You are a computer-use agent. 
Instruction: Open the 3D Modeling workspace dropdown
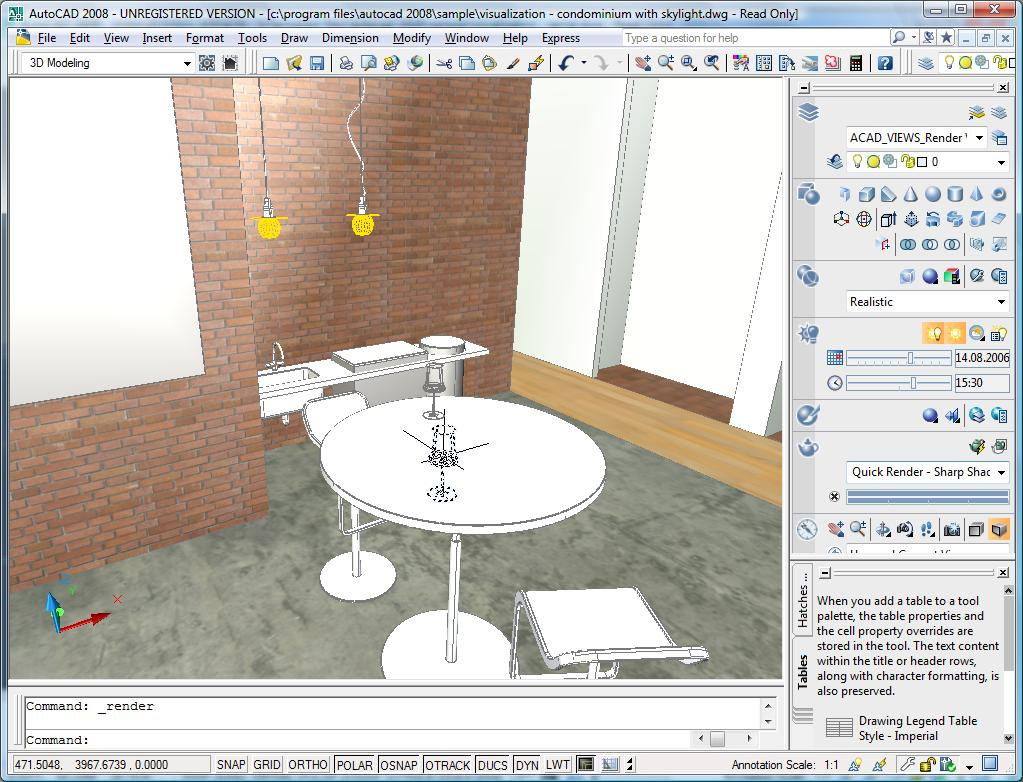[187, 63]
